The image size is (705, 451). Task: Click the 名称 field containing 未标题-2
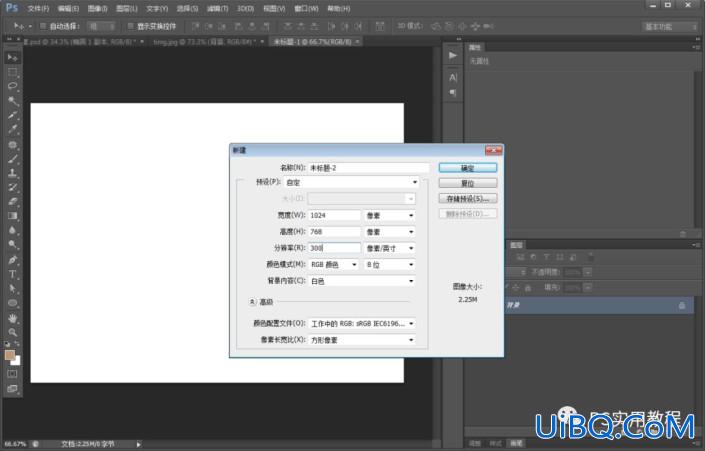368,168
